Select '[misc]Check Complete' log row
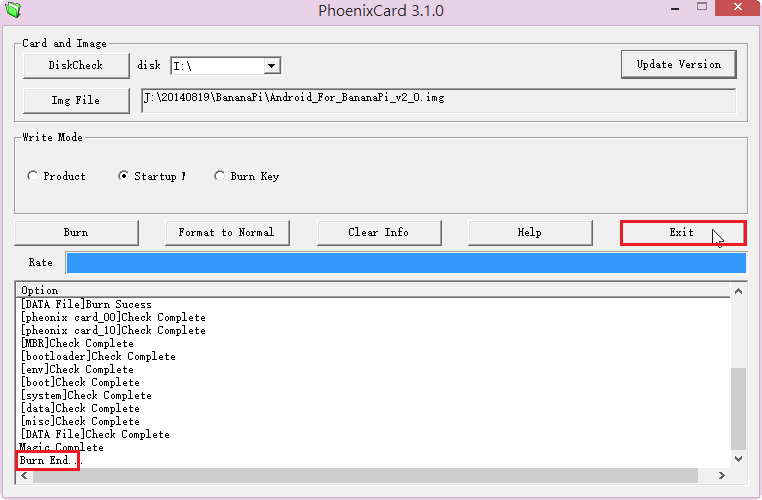This screenshot has height=500, width=762. point(80,422)
